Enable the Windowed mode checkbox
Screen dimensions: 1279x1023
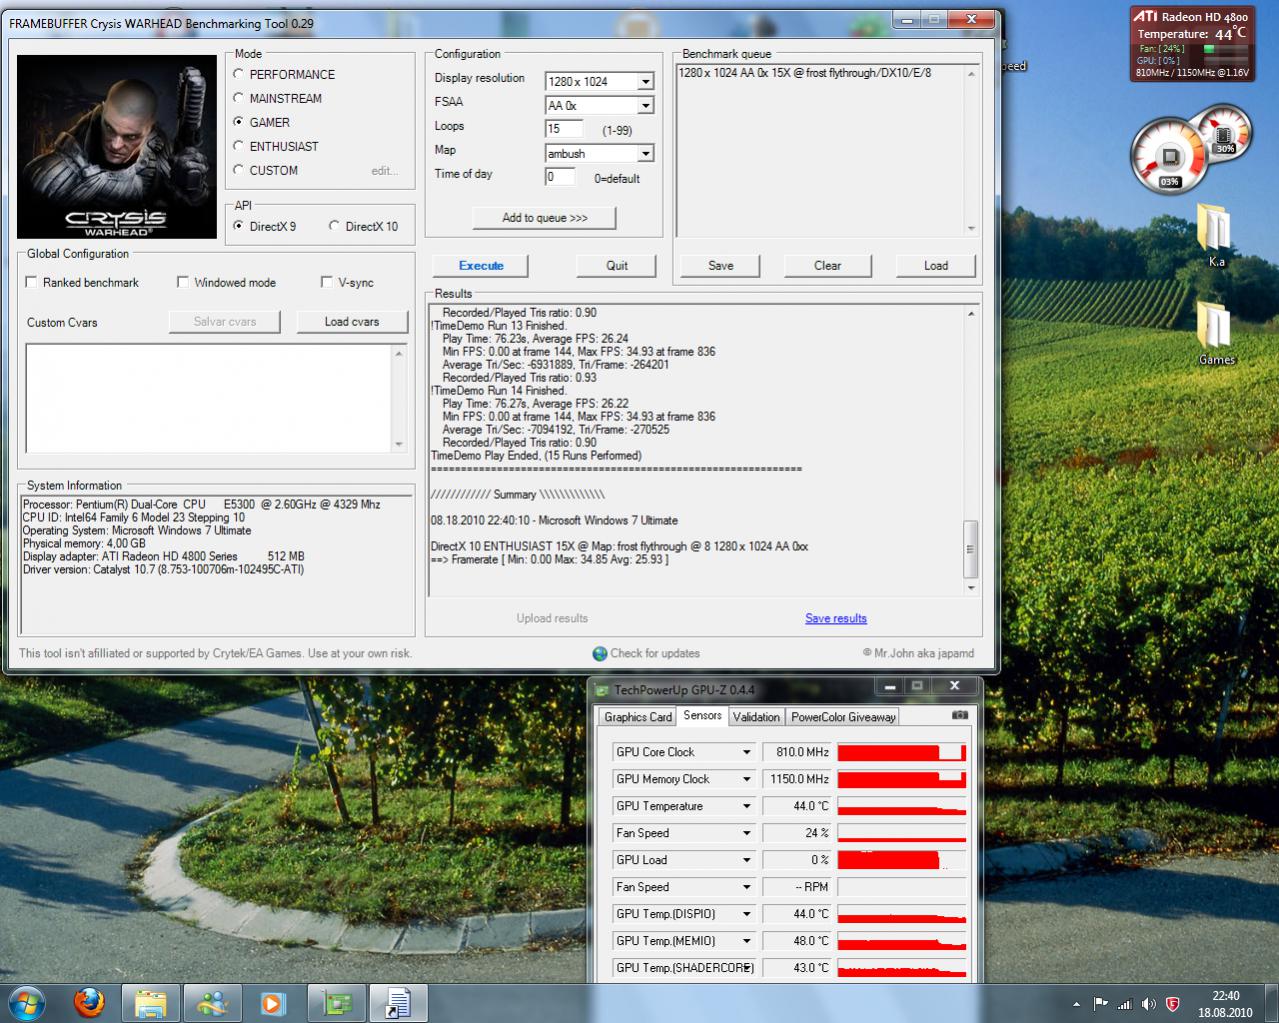(x=183, y=282)
